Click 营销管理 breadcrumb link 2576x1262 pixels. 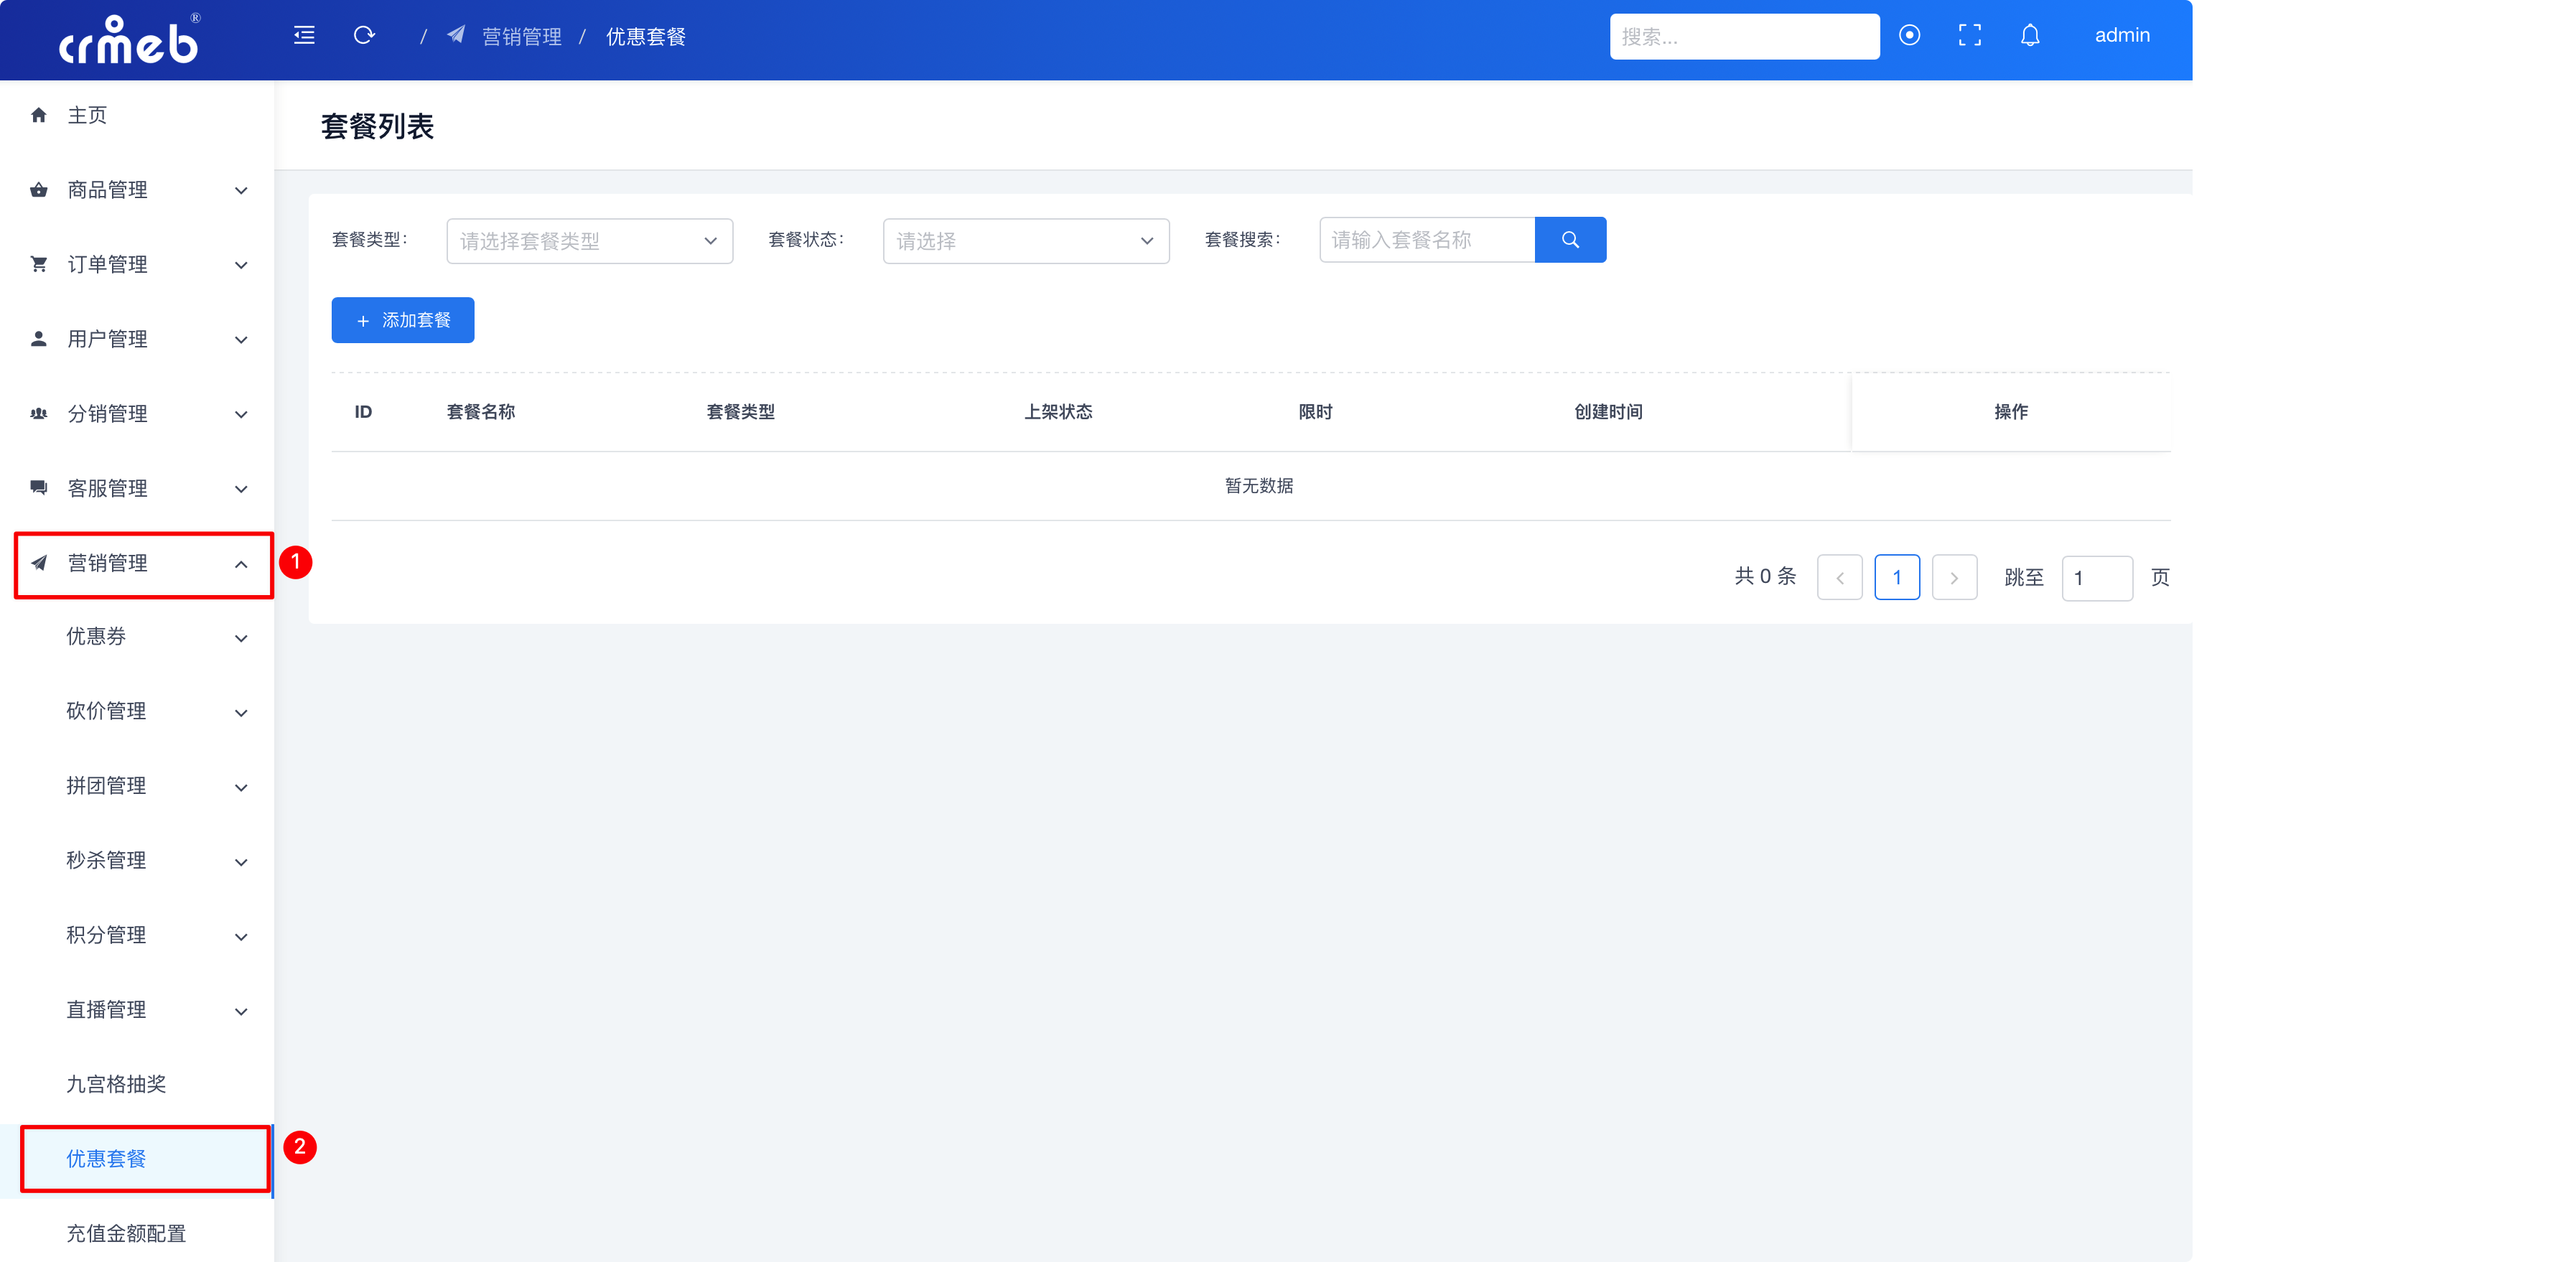522,36
